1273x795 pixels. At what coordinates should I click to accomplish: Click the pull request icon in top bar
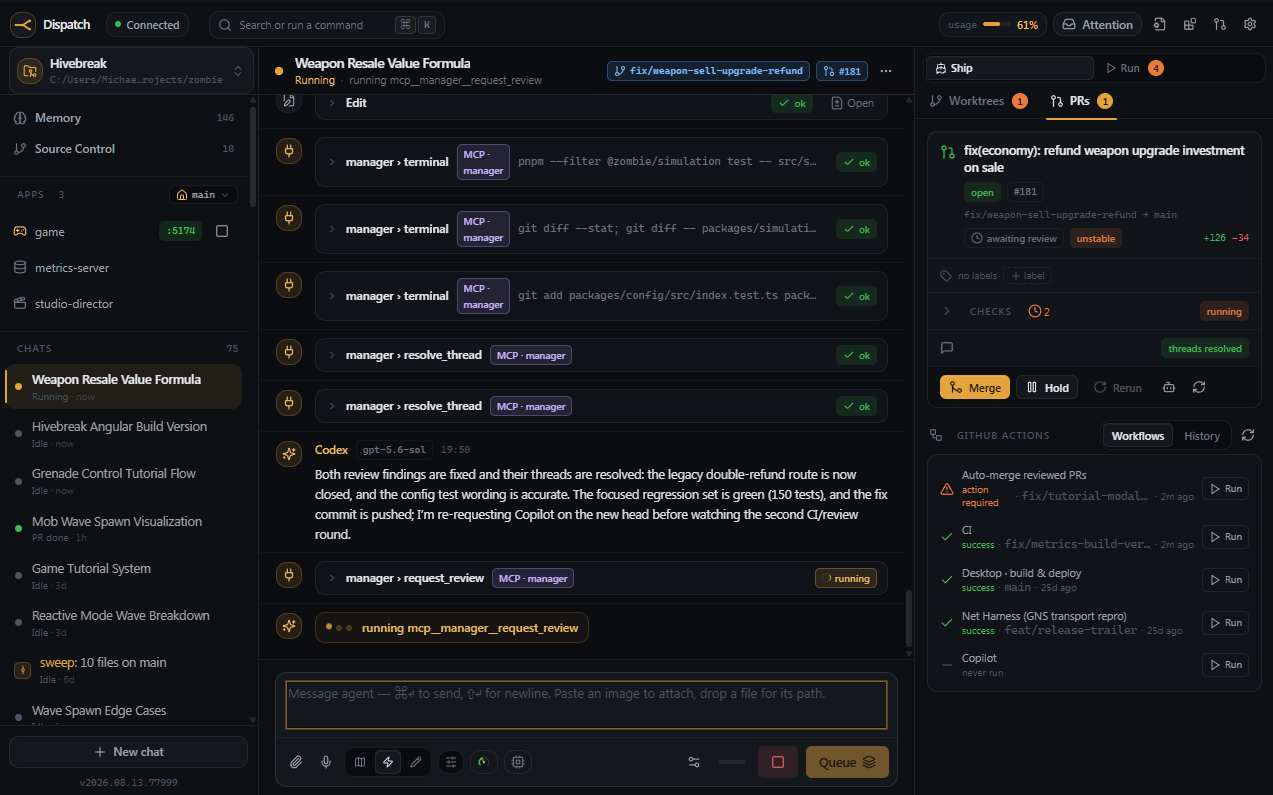[x=1220, y=24]
